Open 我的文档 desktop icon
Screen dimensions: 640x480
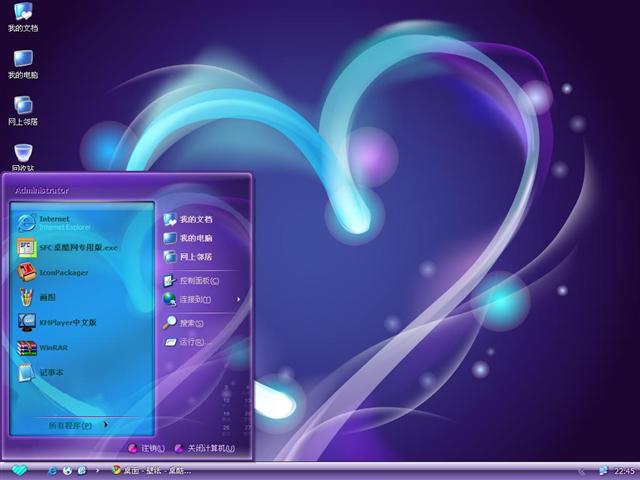click(x=22, y=15)
